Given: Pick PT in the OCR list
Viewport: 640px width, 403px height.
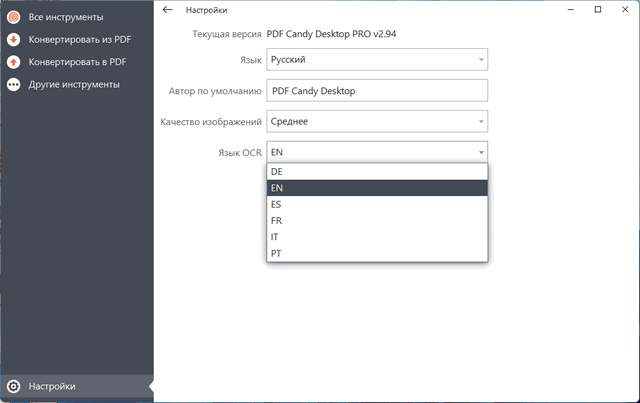Looking at the screenshot, I should (377, 253).
